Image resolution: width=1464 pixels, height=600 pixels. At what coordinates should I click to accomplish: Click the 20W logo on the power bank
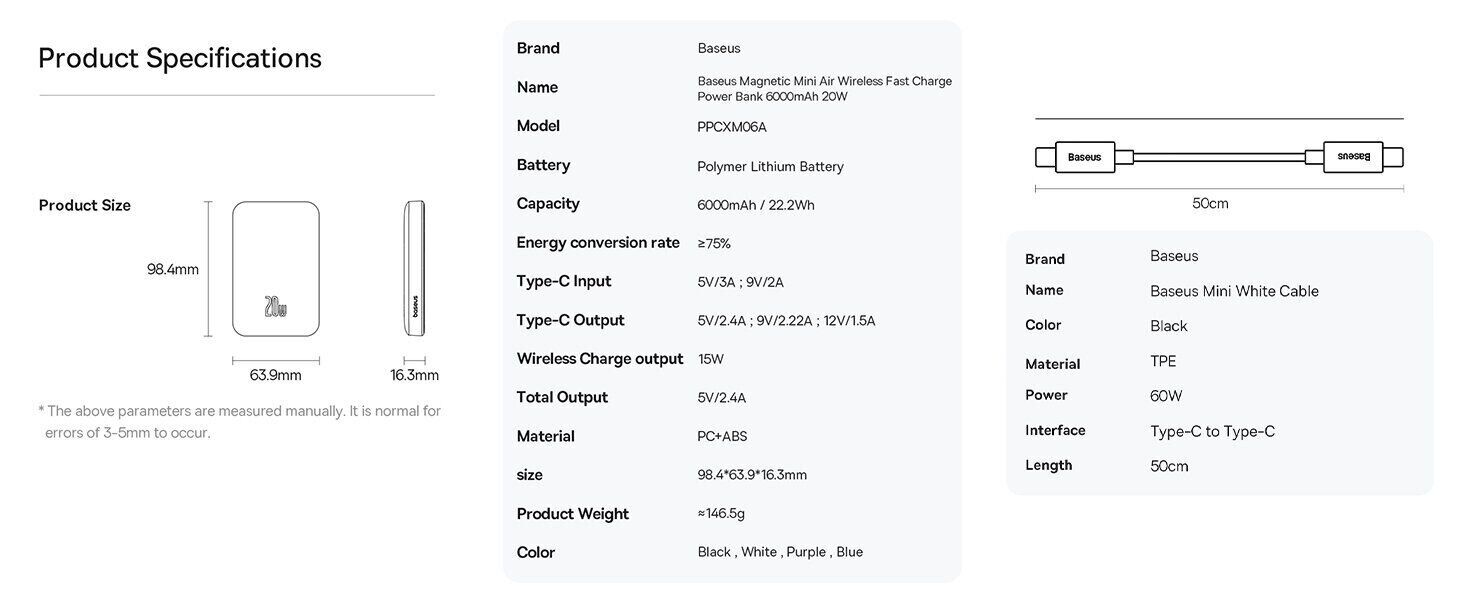(275, 306)
